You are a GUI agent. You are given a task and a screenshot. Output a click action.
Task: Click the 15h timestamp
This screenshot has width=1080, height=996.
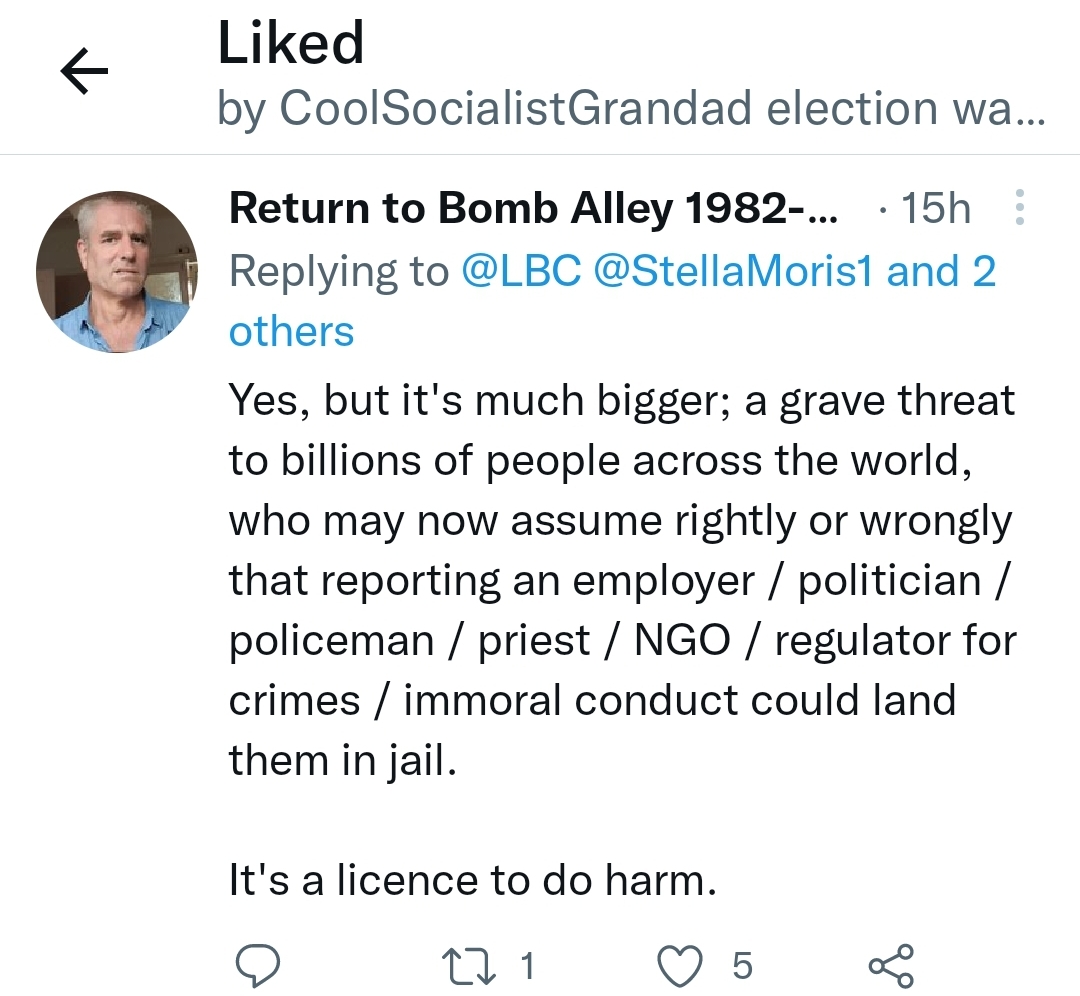pyautogui.click(x=935, y=208)
